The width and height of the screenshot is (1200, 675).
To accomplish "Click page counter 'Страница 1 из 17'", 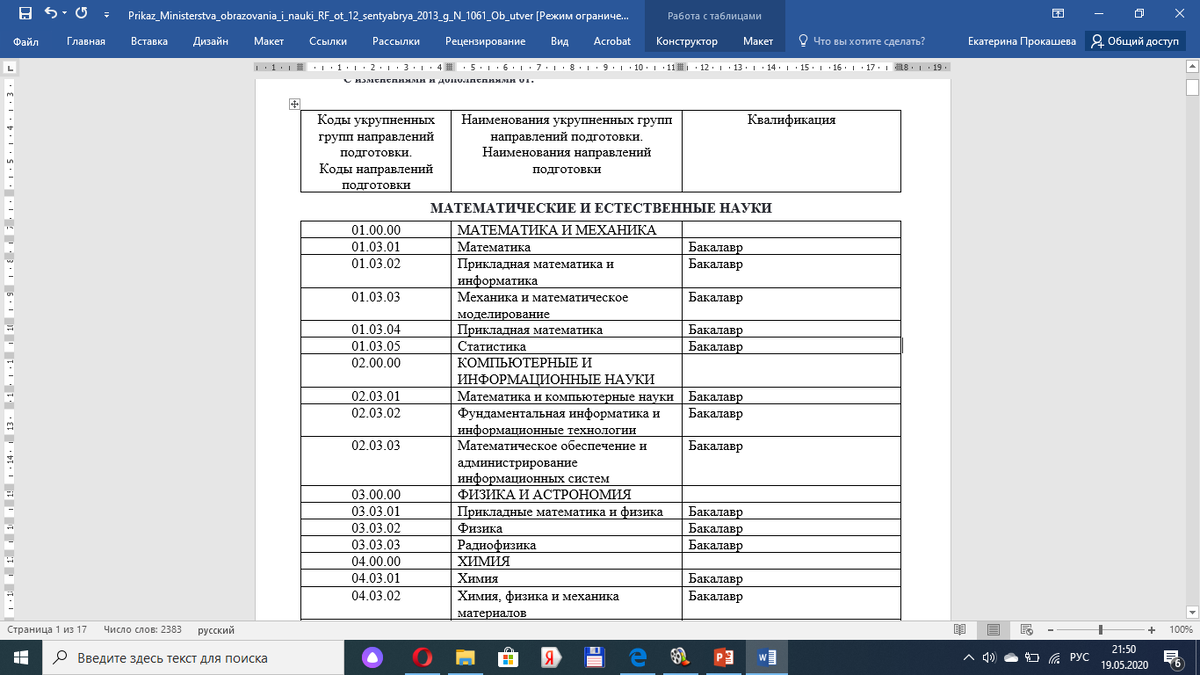I will point(48,630).
